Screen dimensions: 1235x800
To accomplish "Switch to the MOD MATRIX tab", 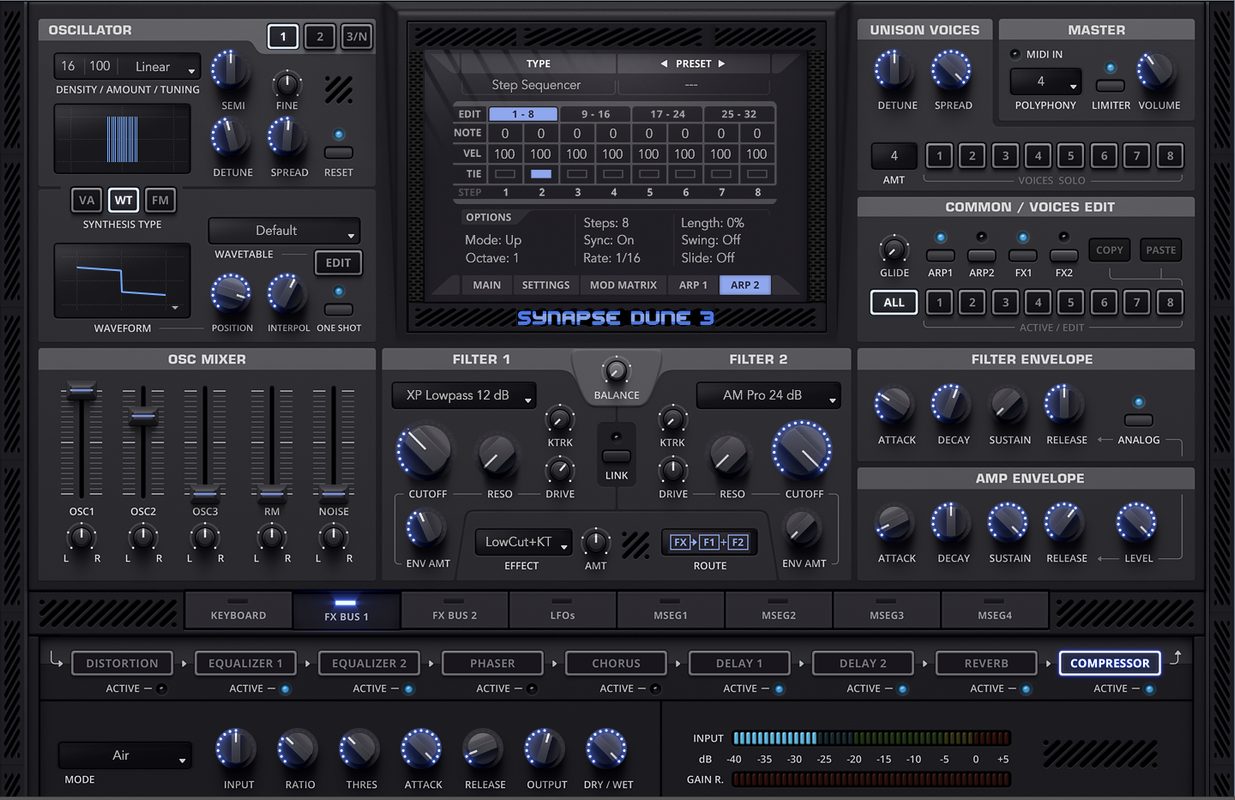I will coord(623,285).
